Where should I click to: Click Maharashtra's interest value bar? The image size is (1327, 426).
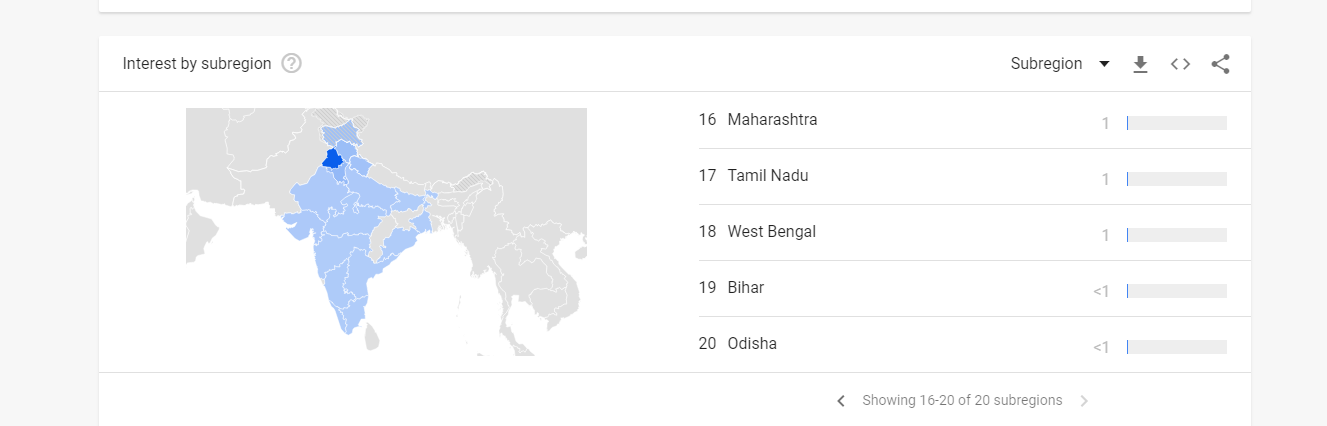tap(1176, 123)
